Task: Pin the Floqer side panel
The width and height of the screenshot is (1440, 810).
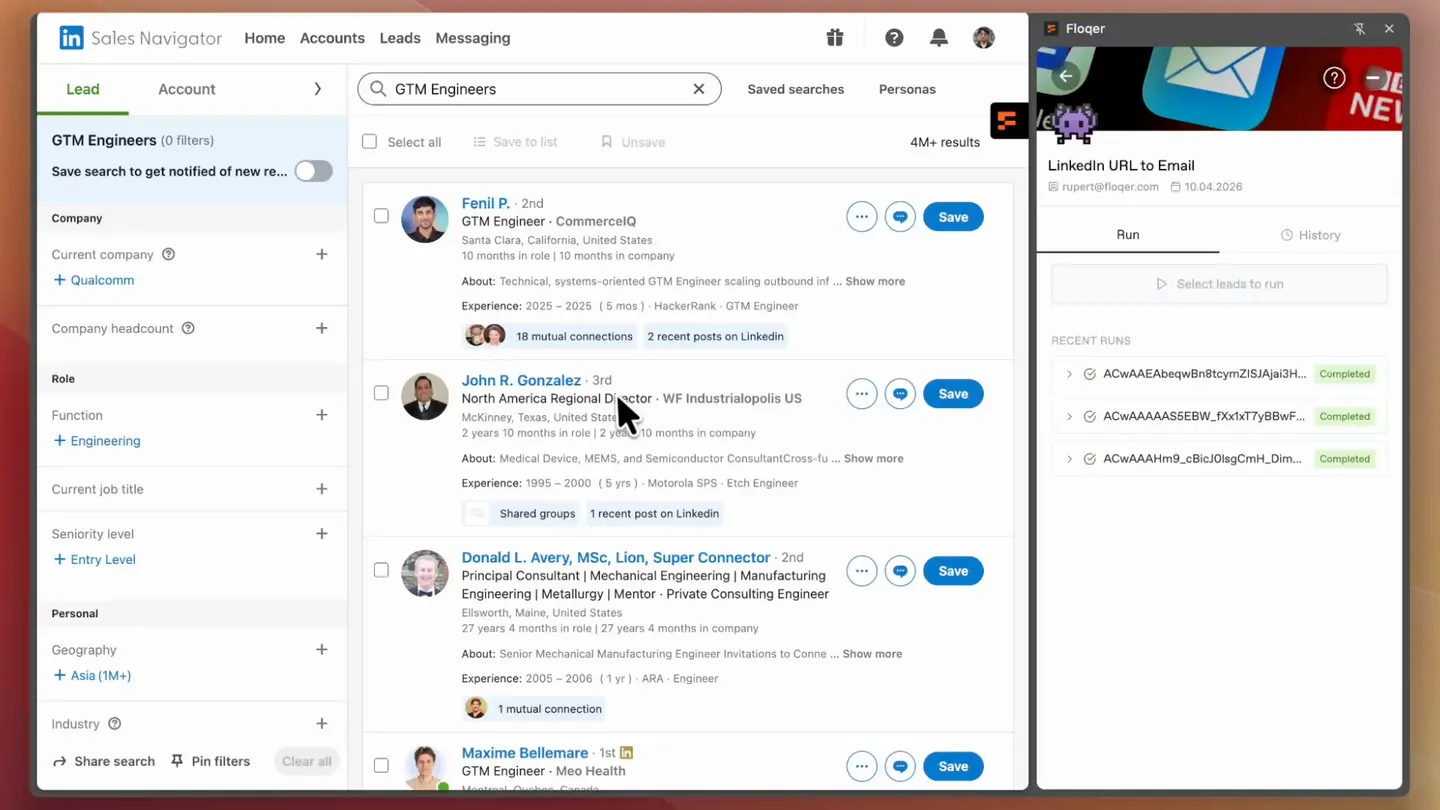Action: coord(1359,29)
